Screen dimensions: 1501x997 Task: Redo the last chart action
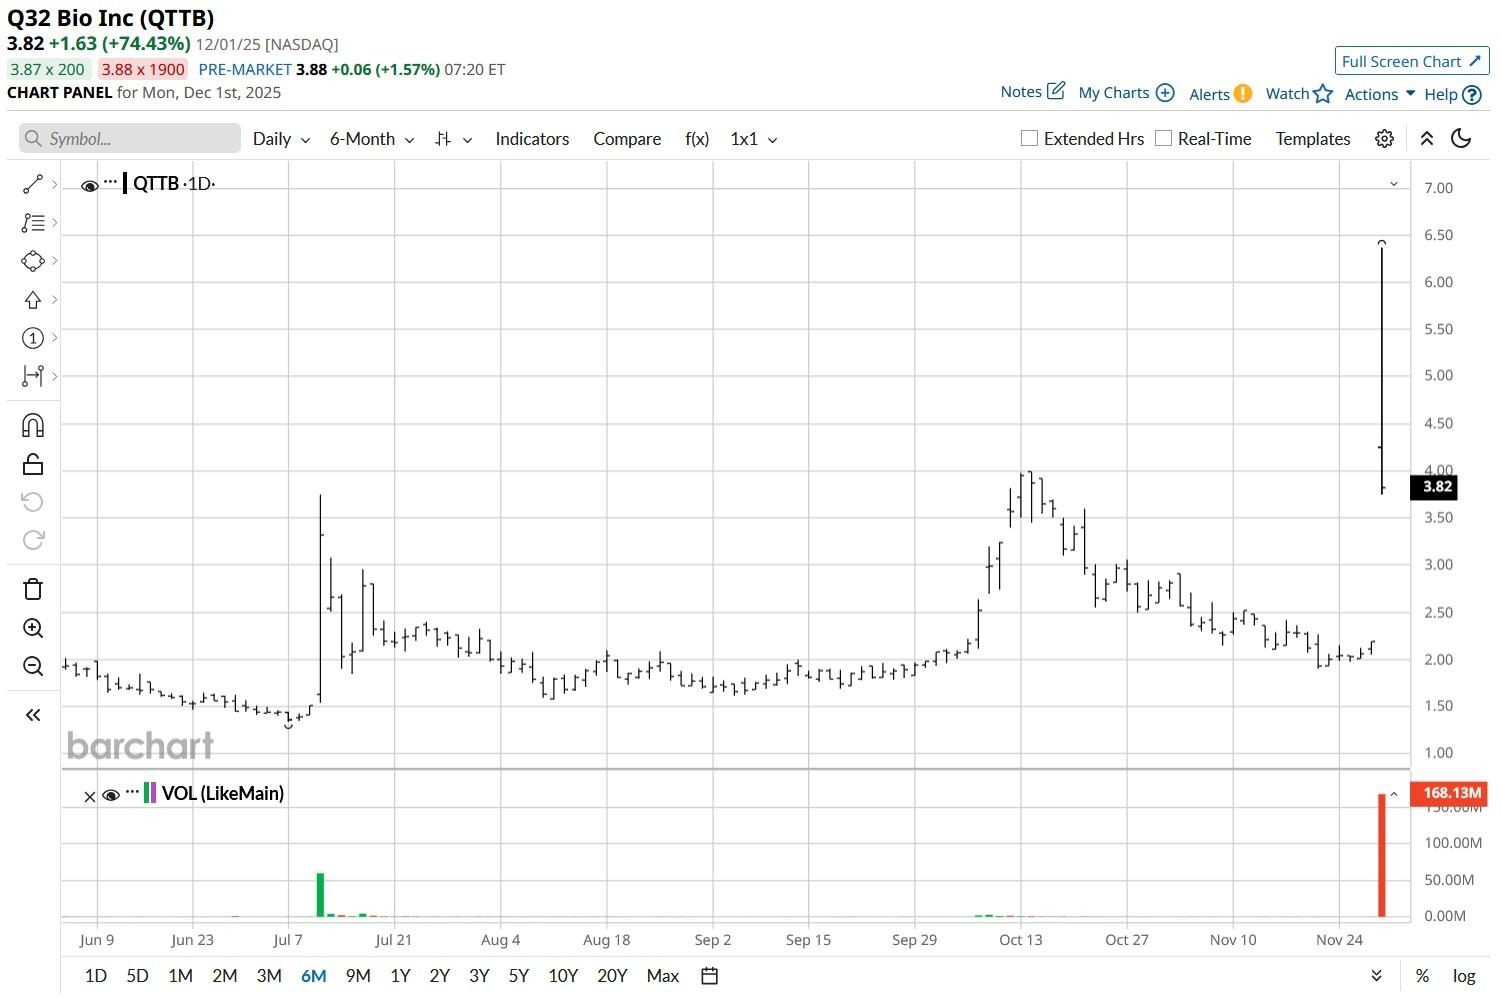(32, 540)
